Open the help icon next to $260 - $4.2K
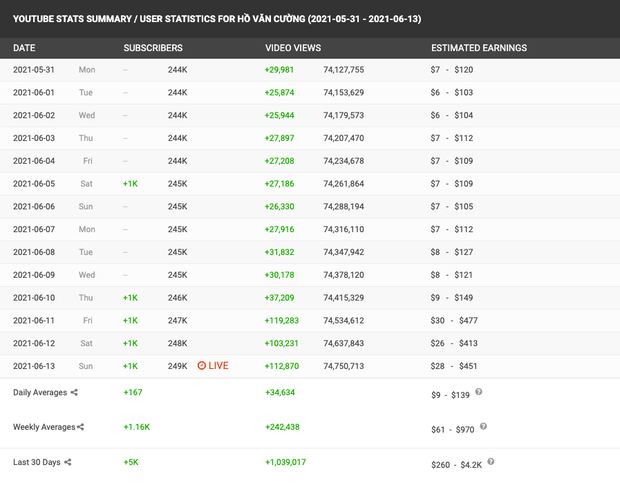620x483 pixels. click(x=489, y=461)
